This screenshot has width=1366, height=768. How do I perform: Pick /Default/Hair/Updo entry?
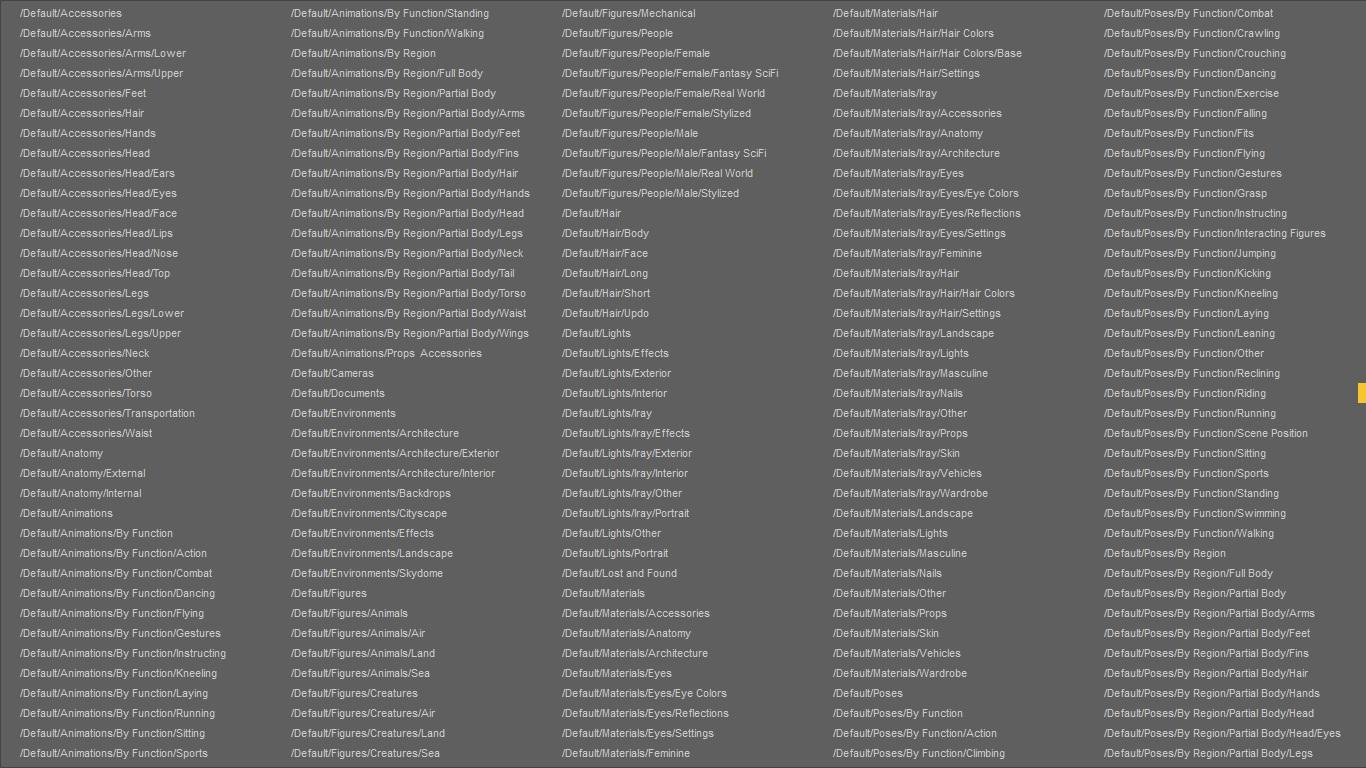(x=605, y=313)
